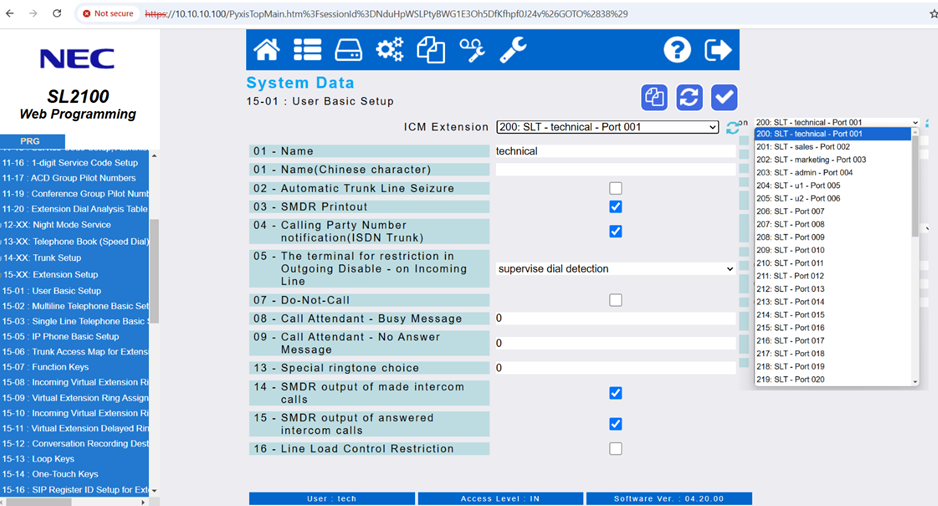The height and width of the screenshot is (506, 938).
Task: Go to the Home icon in toolbar
Action: (x=267, y=50)
